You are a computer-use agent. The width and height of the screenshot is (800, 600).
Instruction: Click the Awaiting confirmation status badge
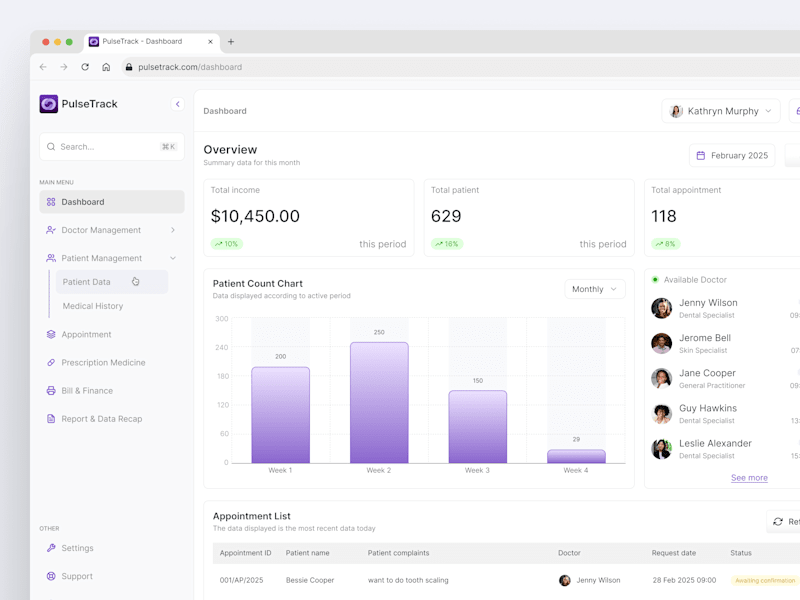(765, 581)
